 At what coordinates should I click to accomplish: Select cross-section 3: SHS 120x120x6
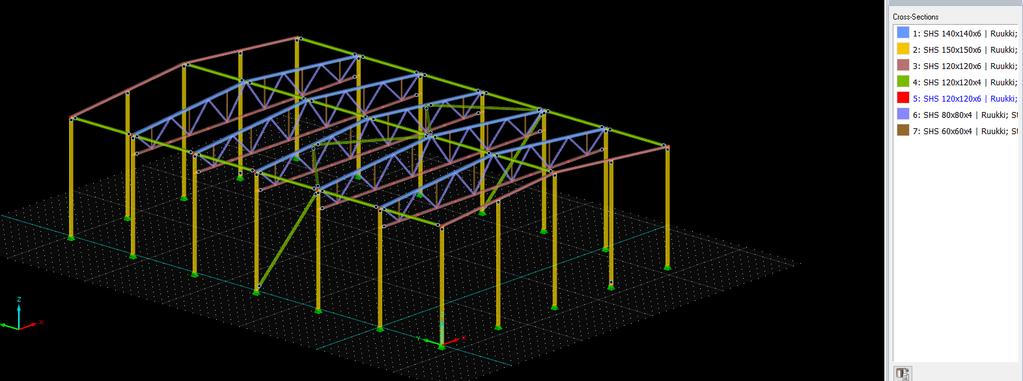[966, 66]
